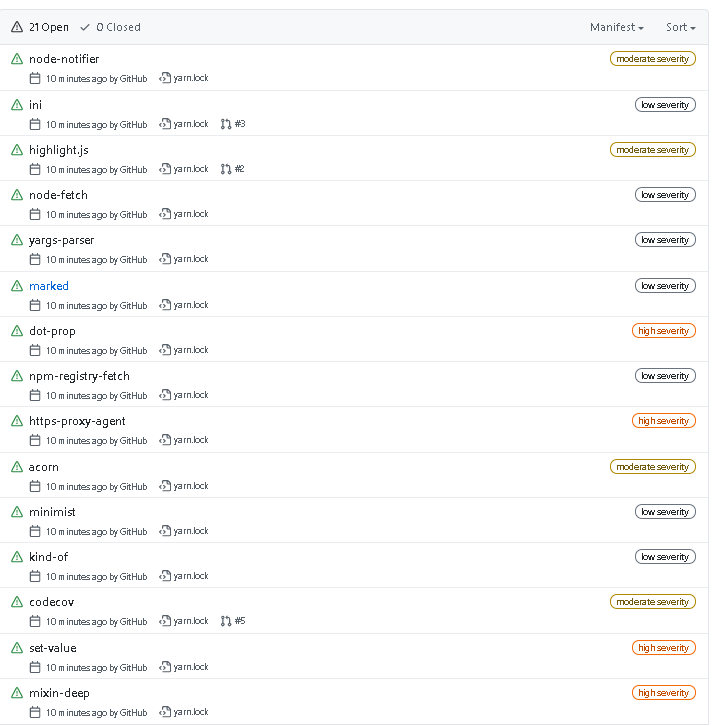
Task: Click the timestamp text in the npm-registry-fetch row
Action: coord(96,396)
